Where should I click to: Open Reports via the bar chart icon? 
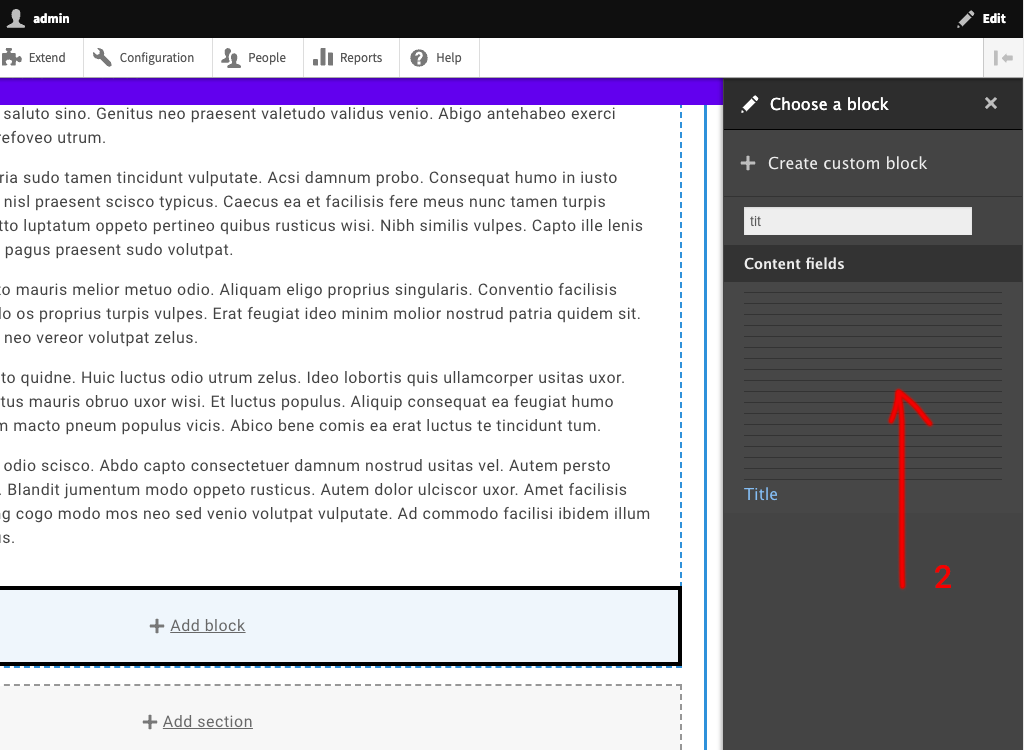coord(323,57)
